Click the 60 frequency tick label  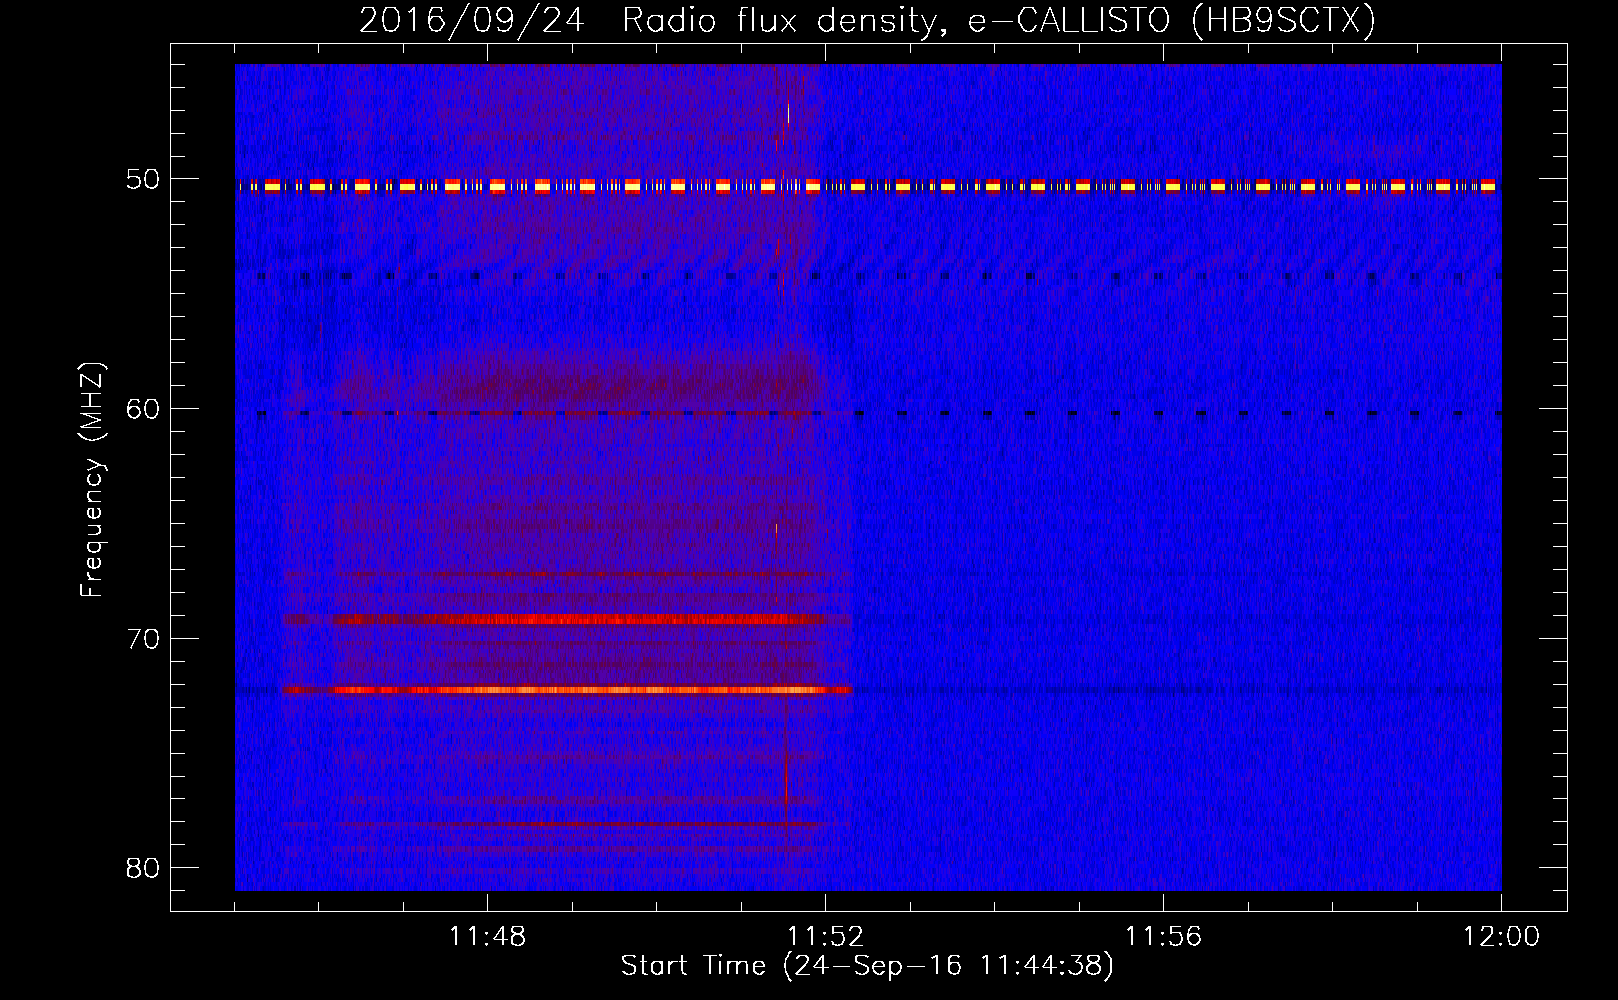143,409
